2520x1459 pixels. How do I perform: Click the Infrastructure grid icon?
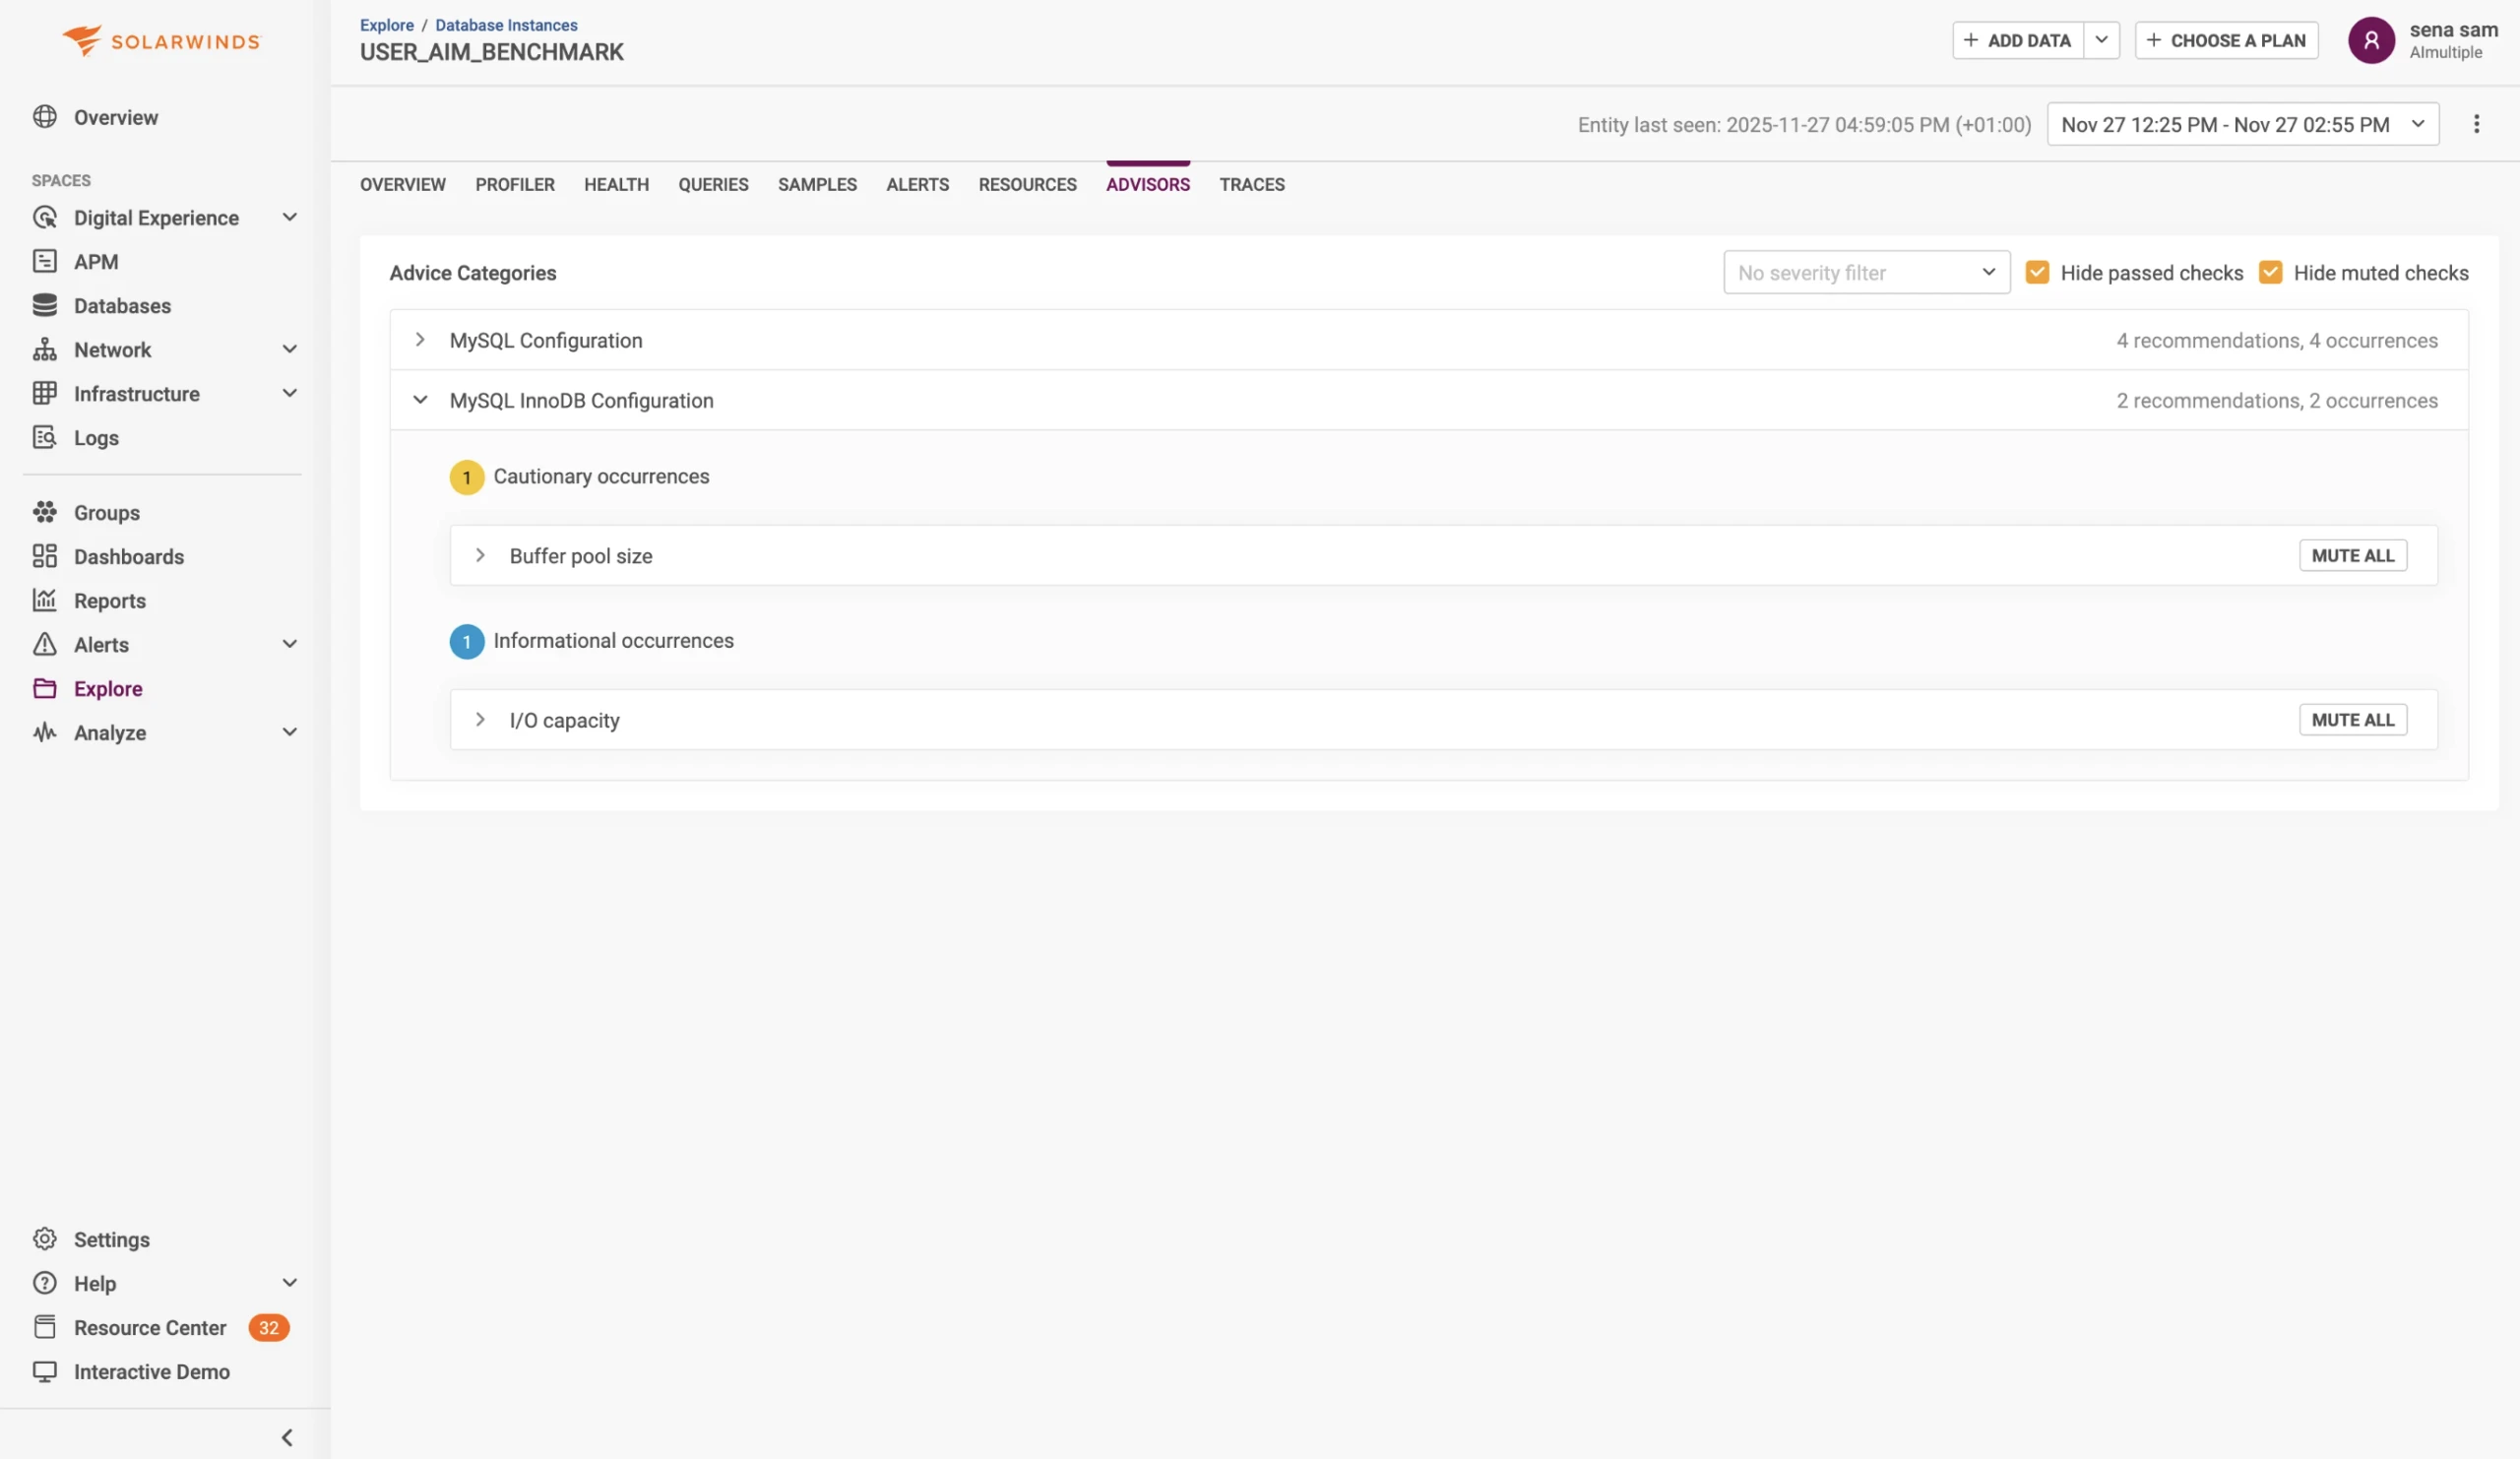[44, 393]
